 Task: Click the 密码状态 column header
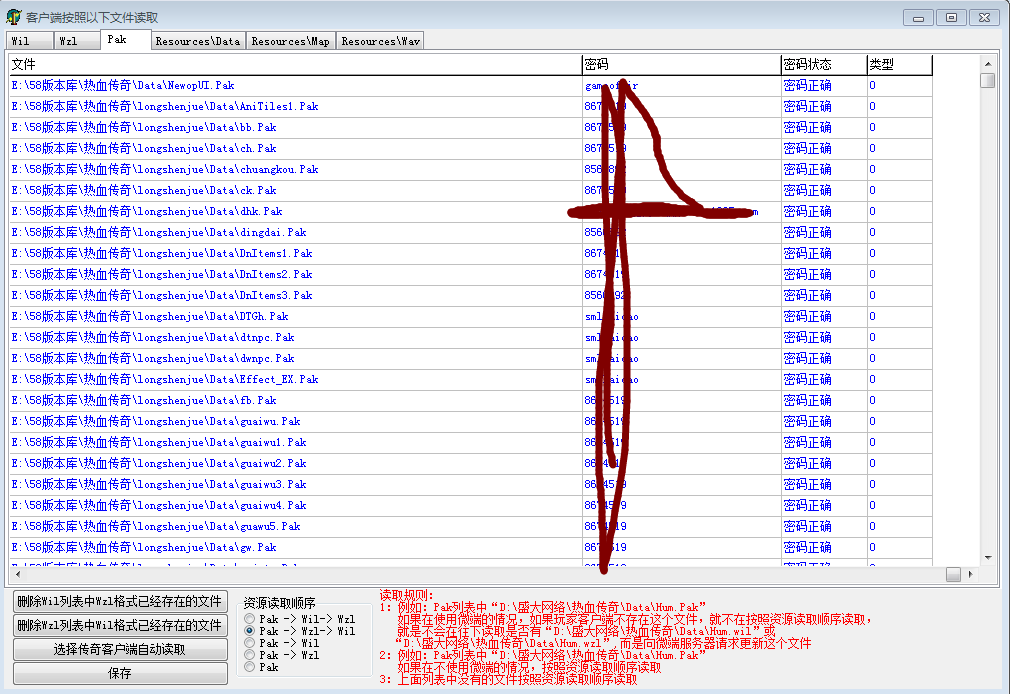point(824,64)
